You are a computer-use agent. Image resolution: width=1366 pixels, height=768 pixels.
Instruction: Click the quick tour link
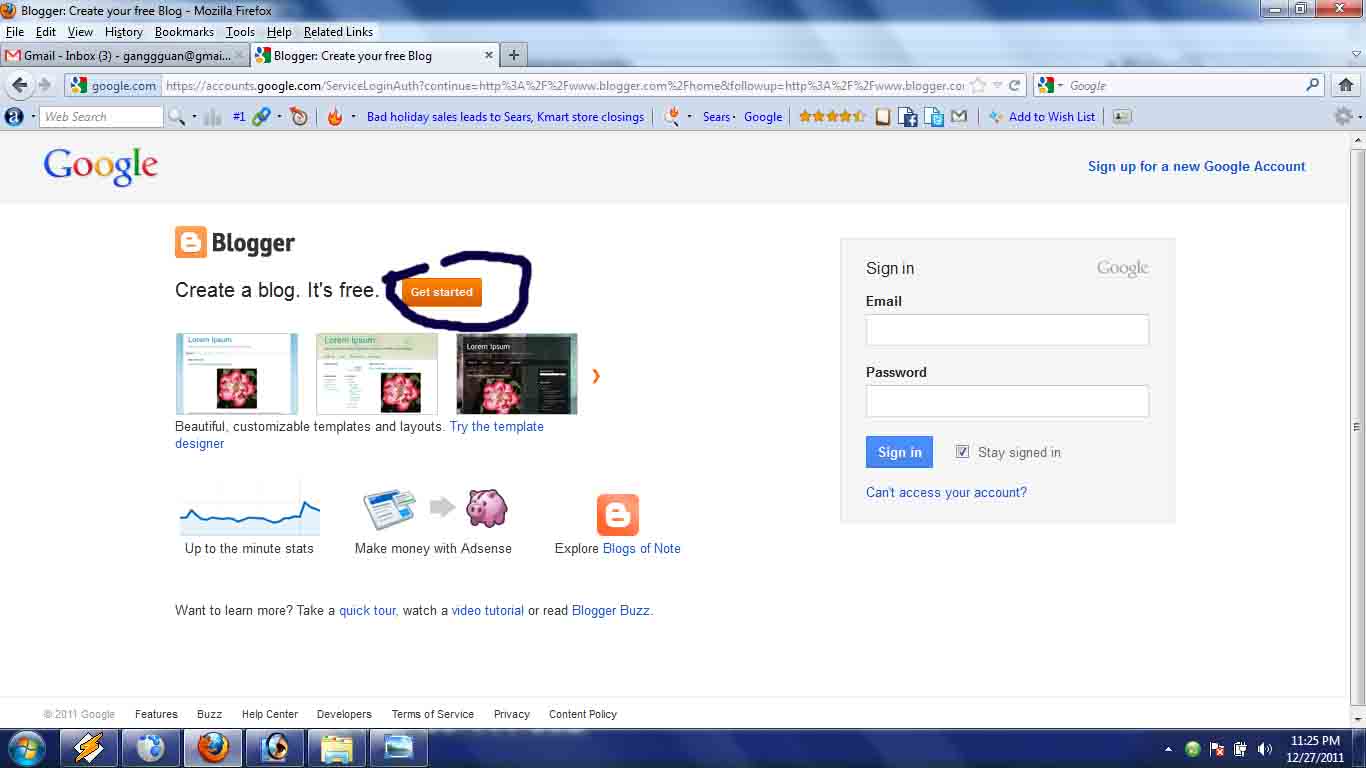tap(368, 610)
